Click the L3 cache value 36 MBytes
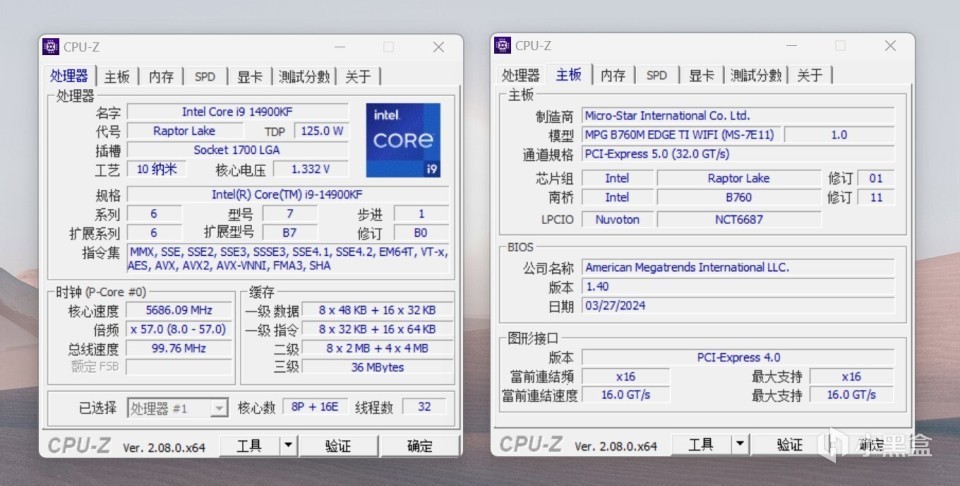Image resolution: width=960 pixels, height=486 pixels. 377,367
